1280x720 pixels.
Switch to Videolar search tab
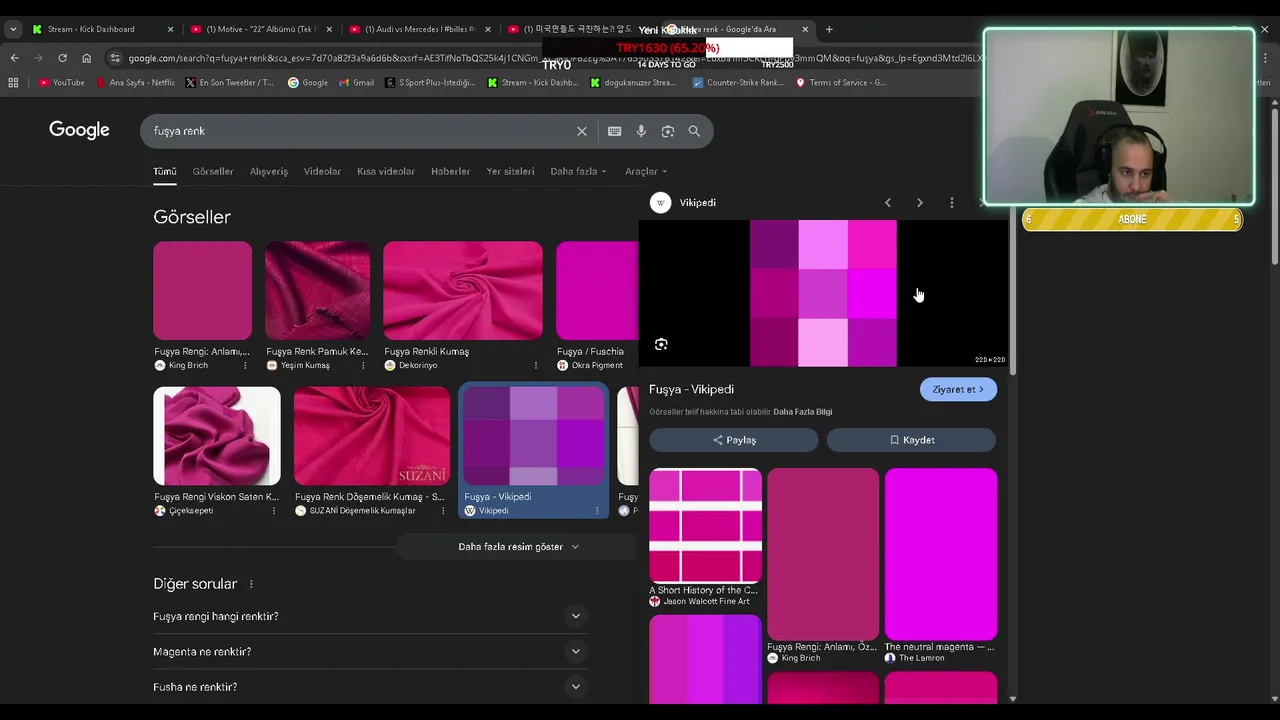(x=322, y=172)
